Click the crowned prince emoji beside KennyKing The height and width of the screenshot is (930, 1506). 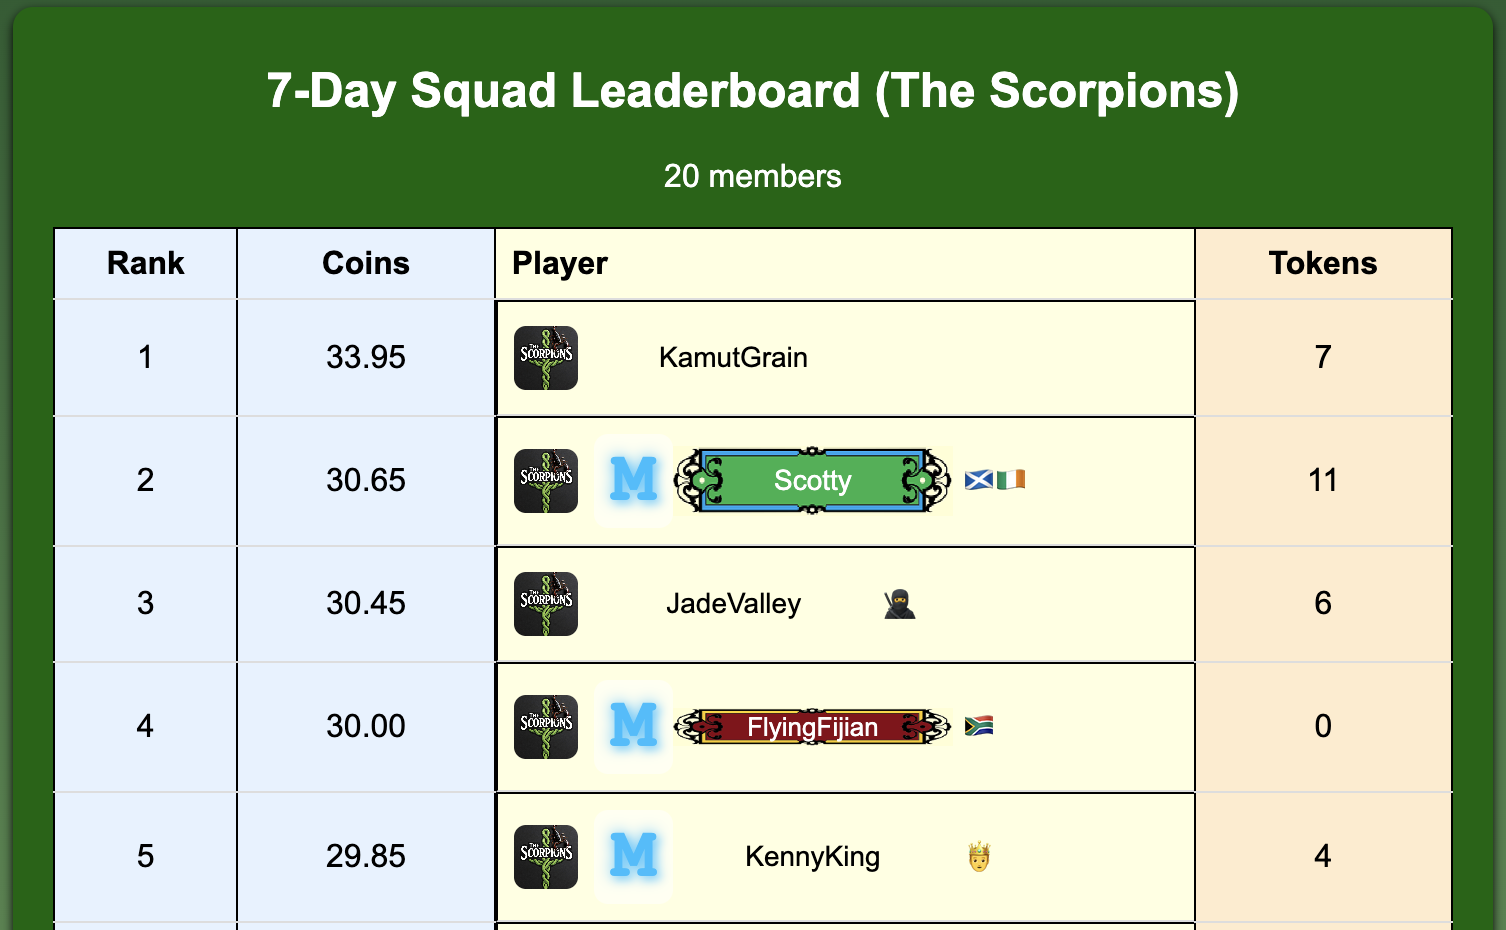click(979, 857)
